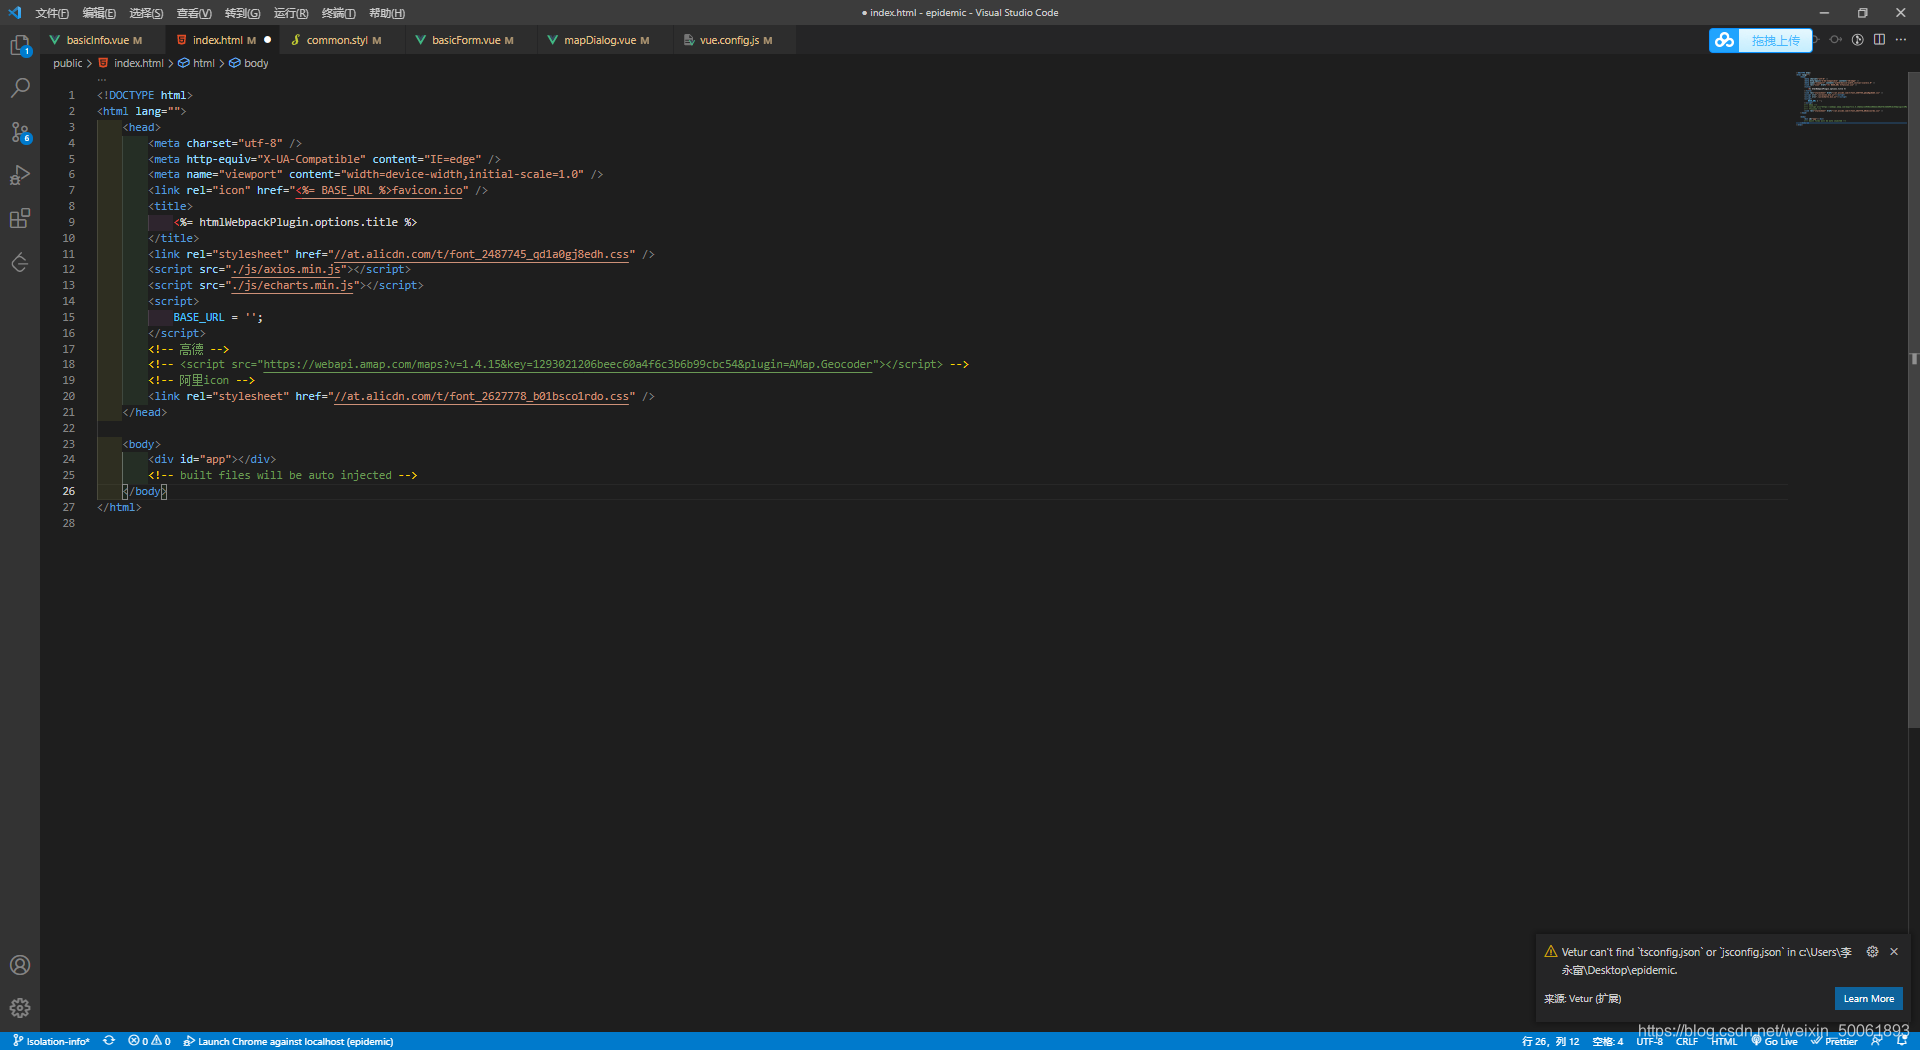Open the Run and Debug view
This screenshot has height=1050, width=1920.
coord(20,175)
